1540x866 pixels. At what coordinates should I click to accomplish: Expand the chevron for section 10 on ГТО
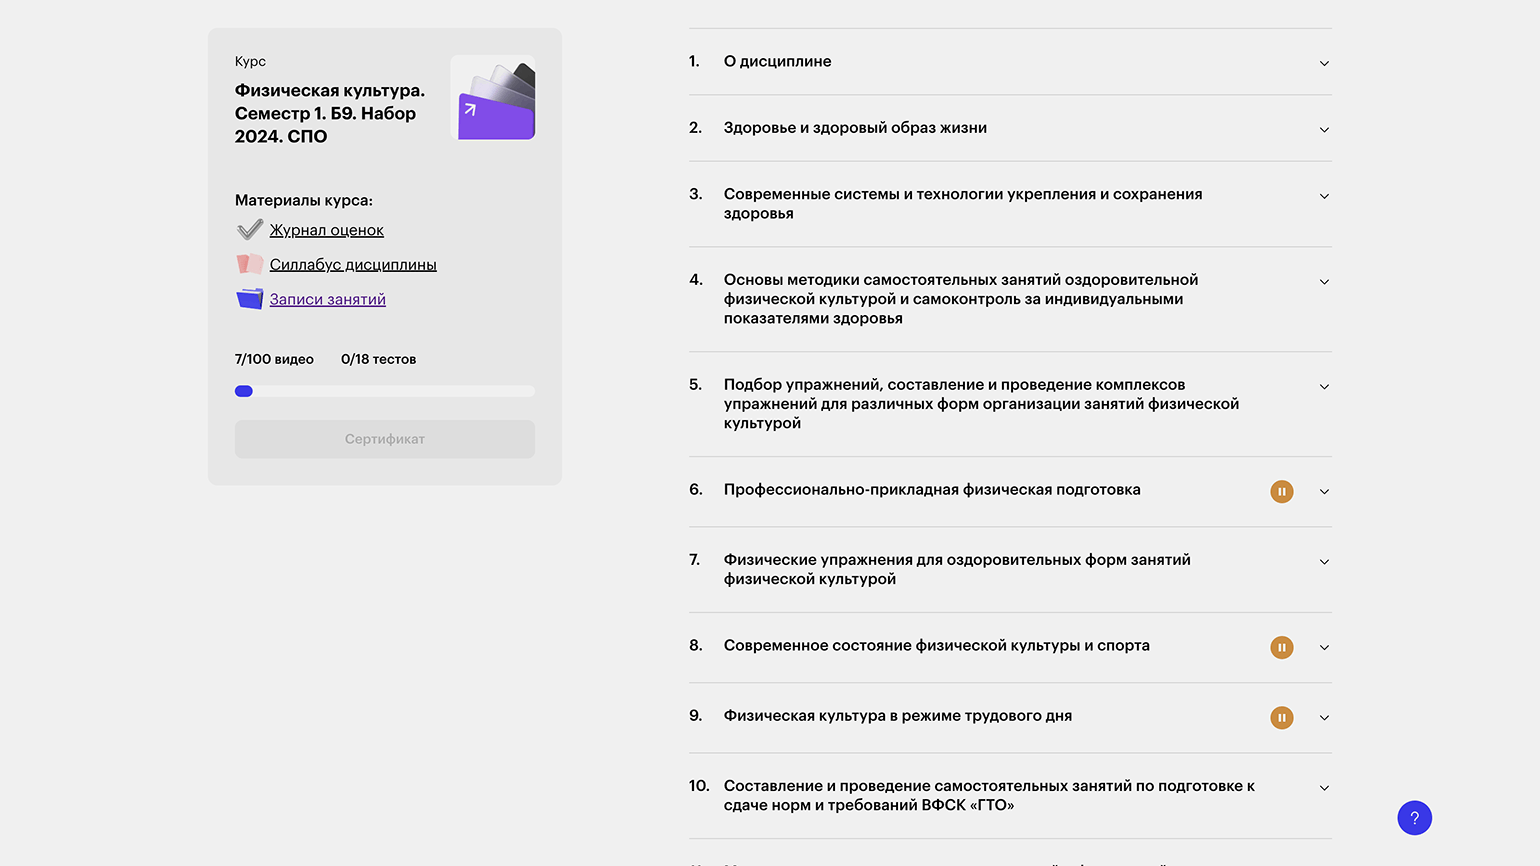[x=1324, y=788]
